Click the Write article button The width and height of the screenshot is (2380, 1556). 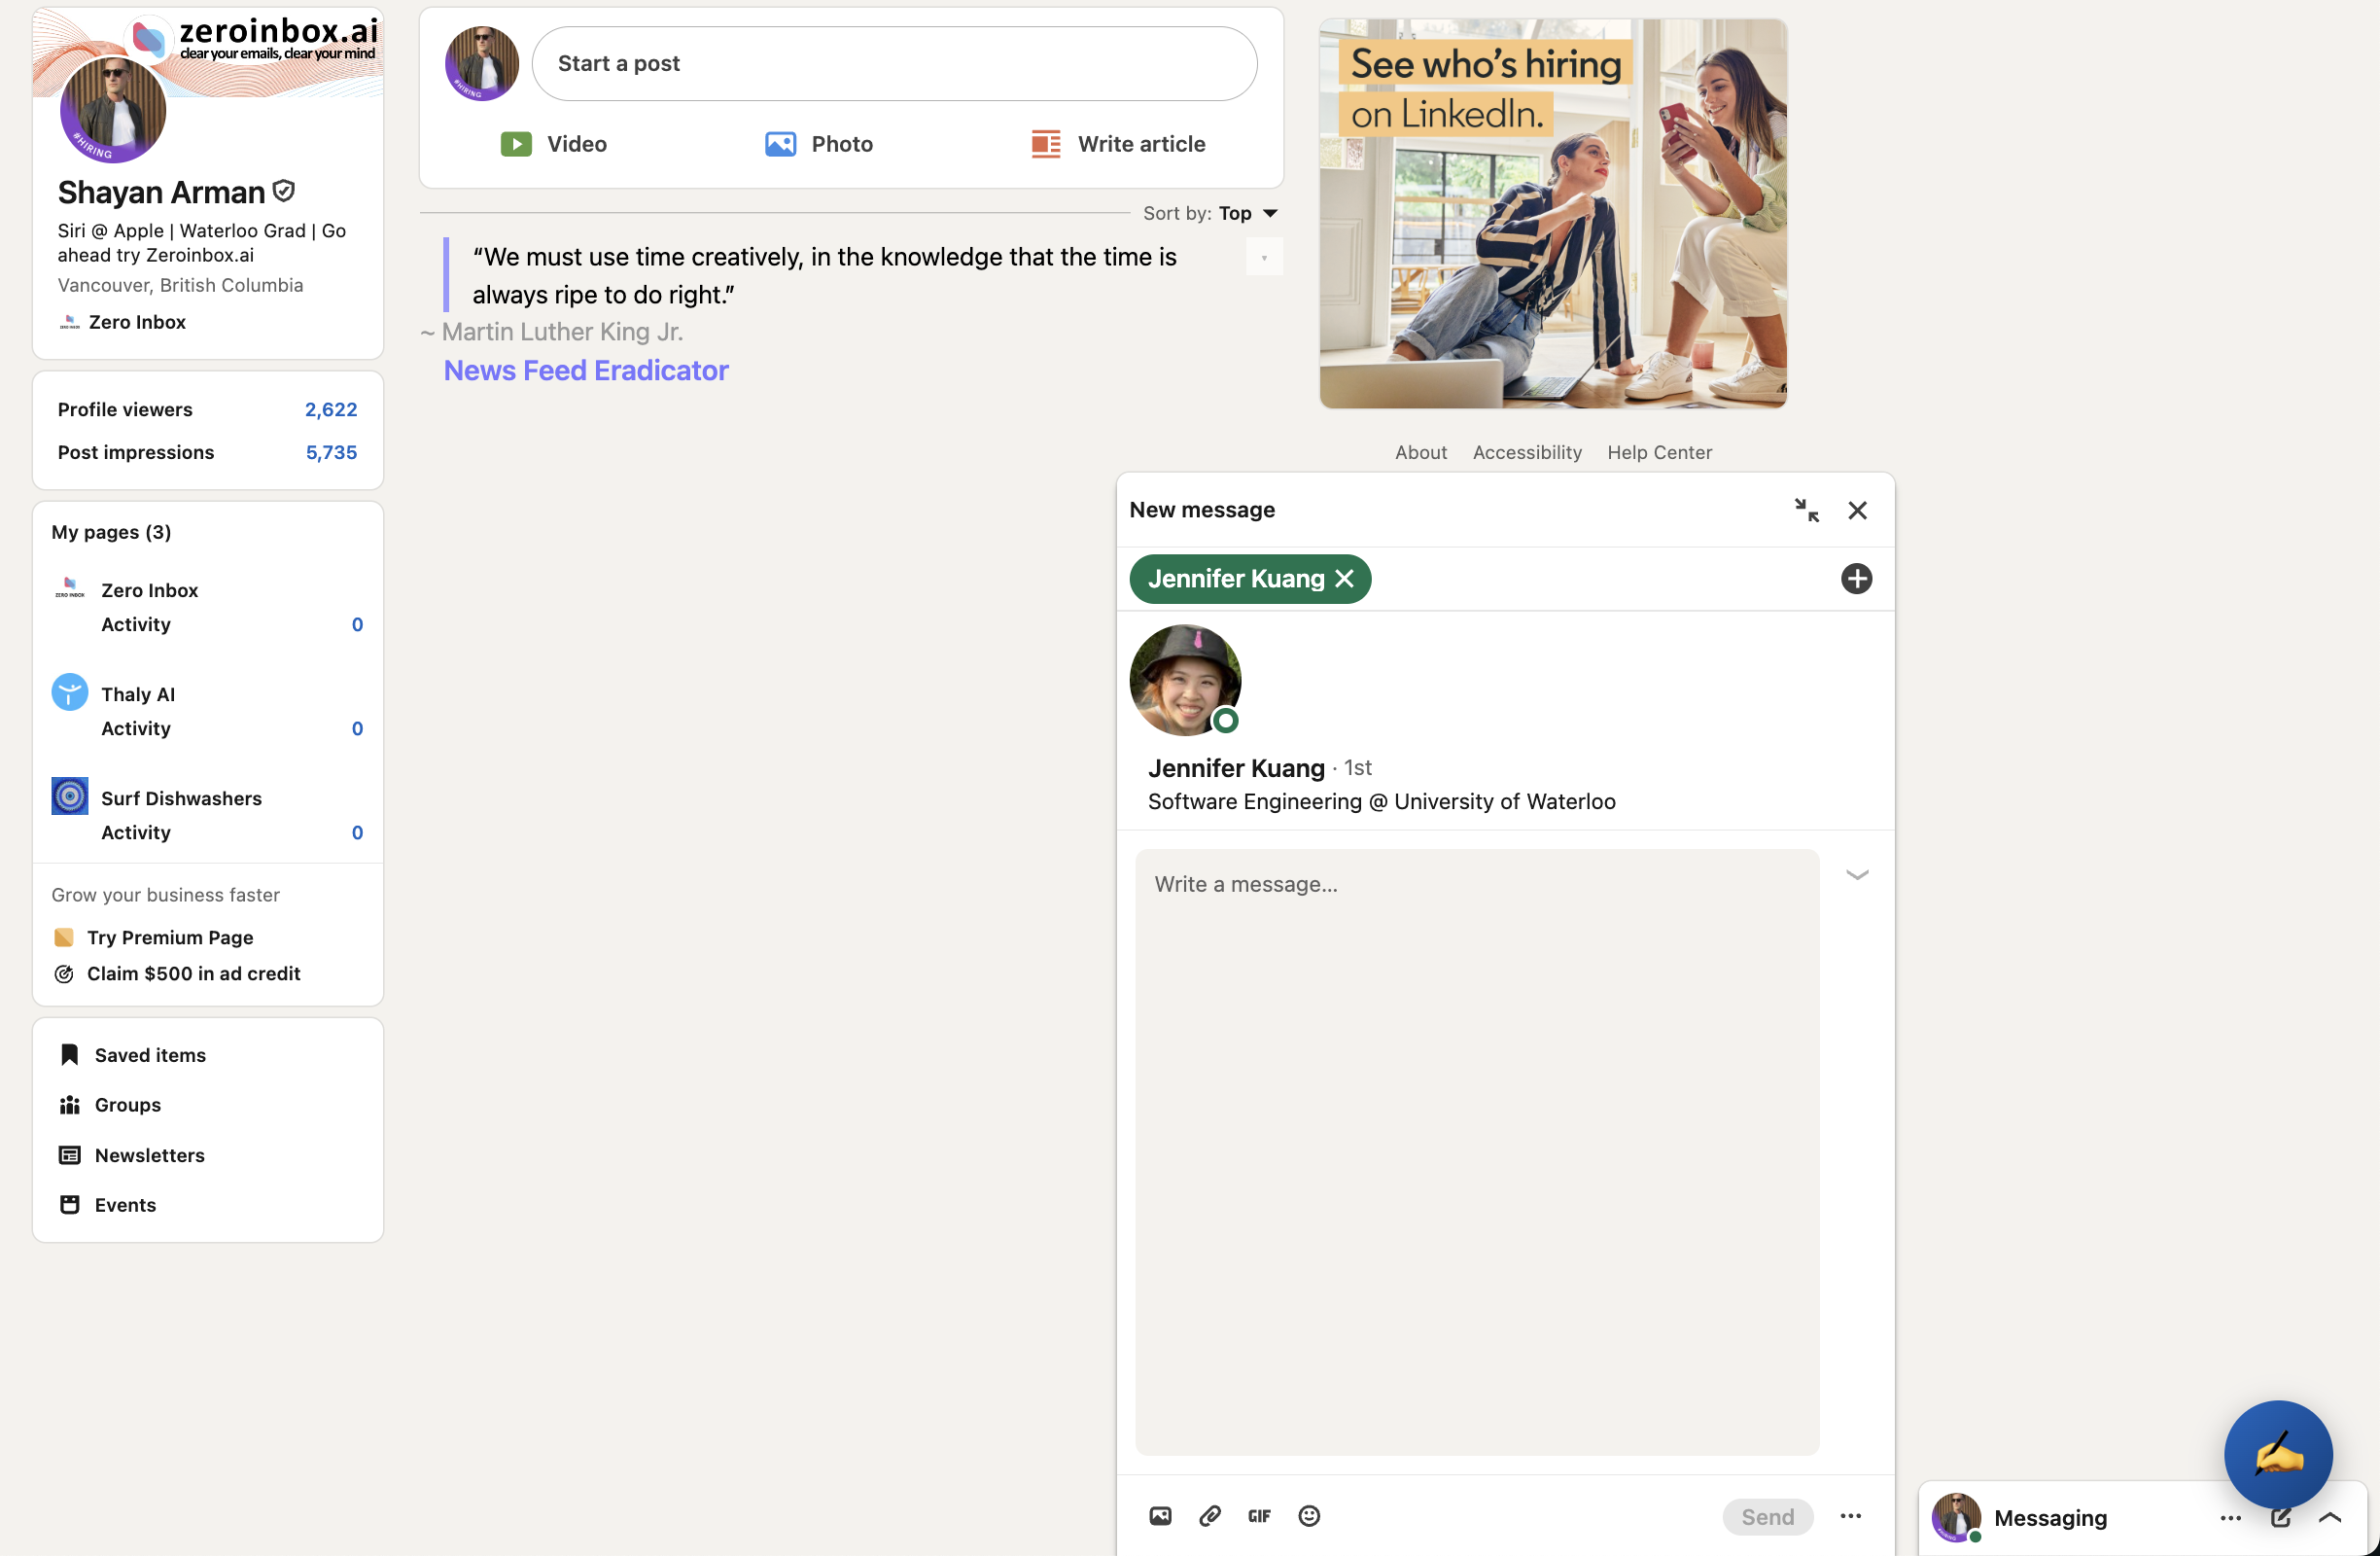coord(1118,144)
